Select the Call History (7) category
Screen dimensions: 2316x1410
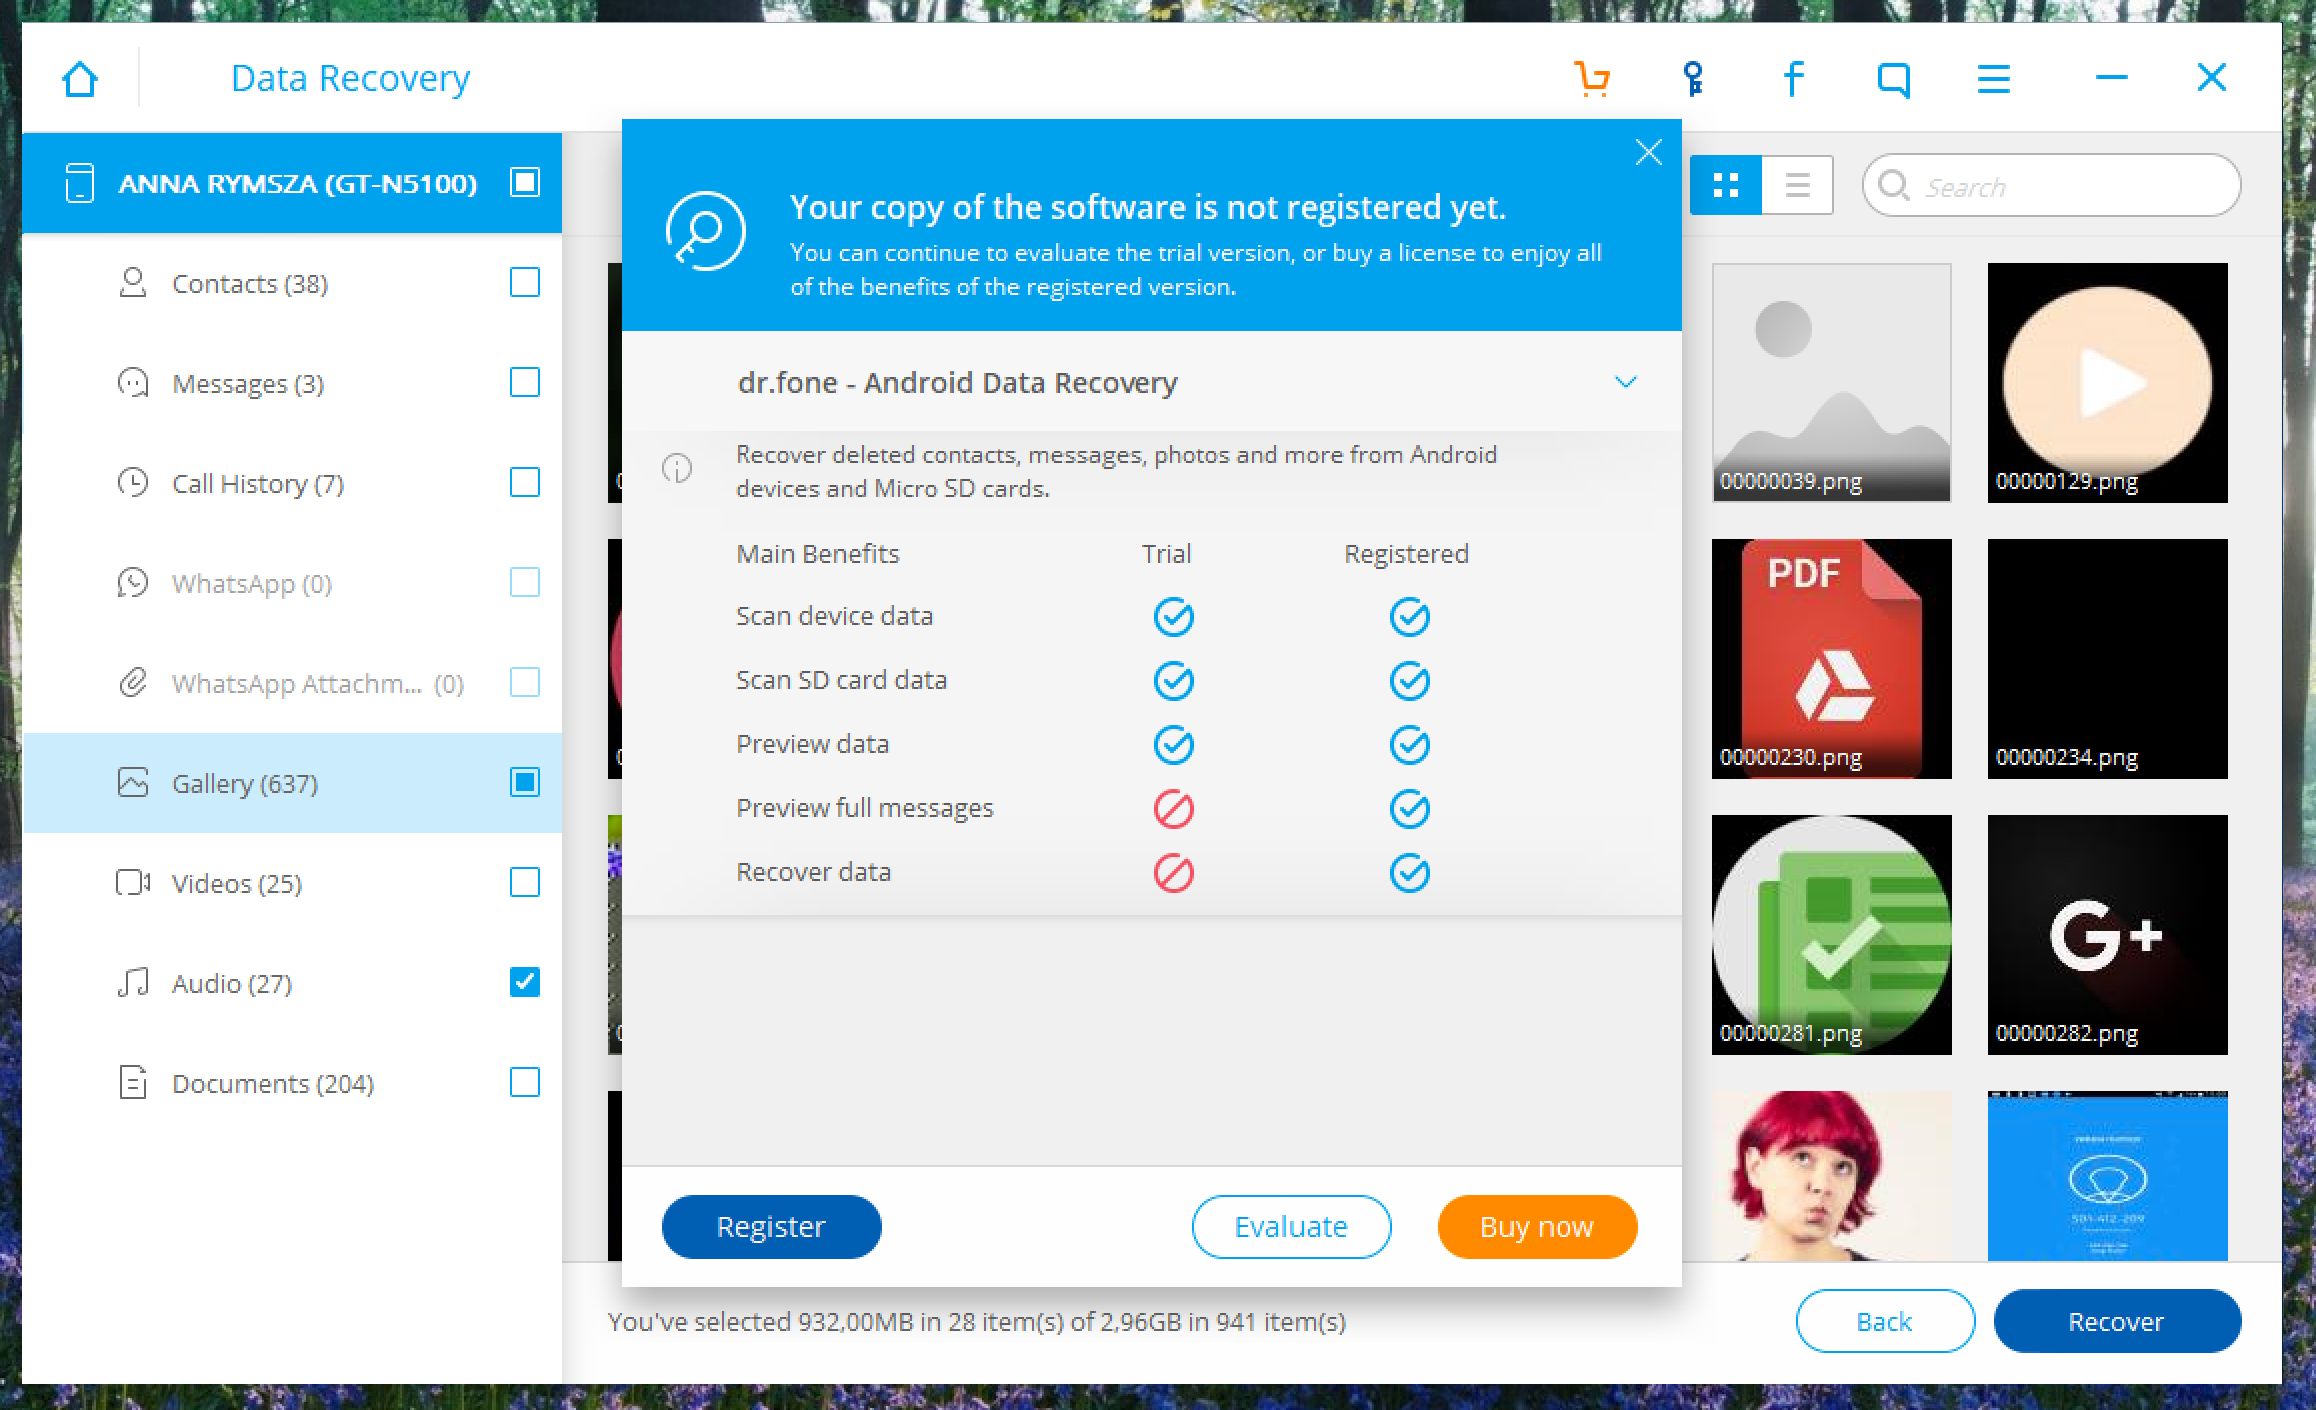pyautogui.click(x=292, y=483)
